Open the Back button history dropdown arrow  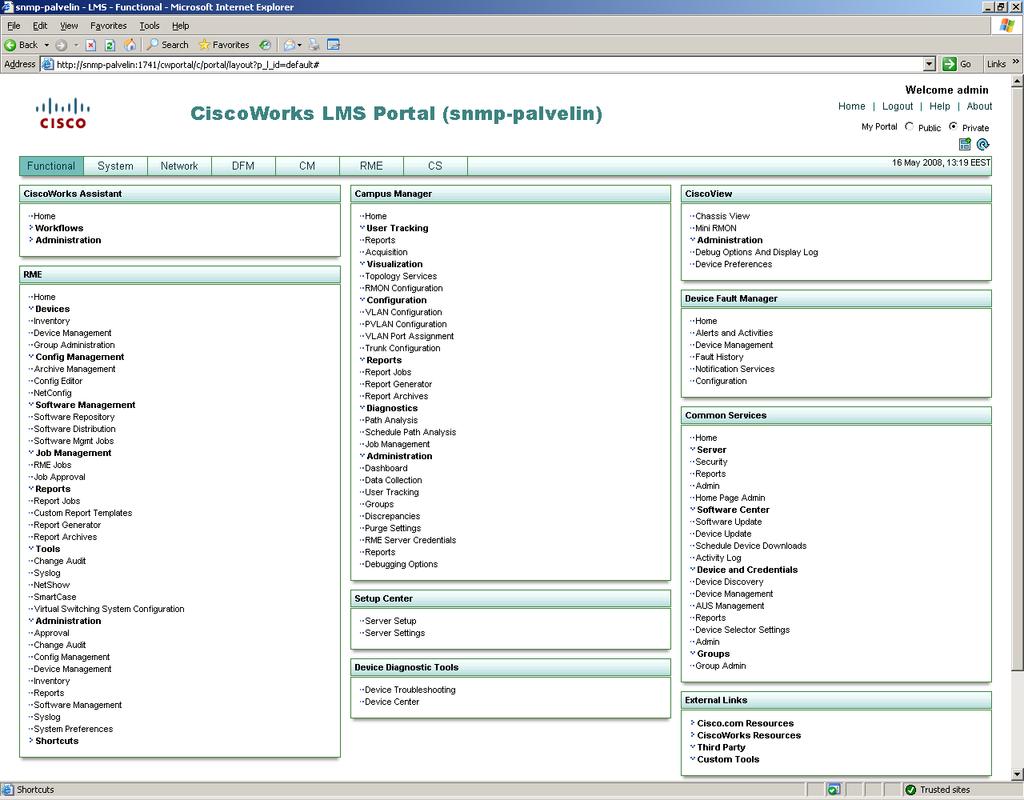[46, 45]
